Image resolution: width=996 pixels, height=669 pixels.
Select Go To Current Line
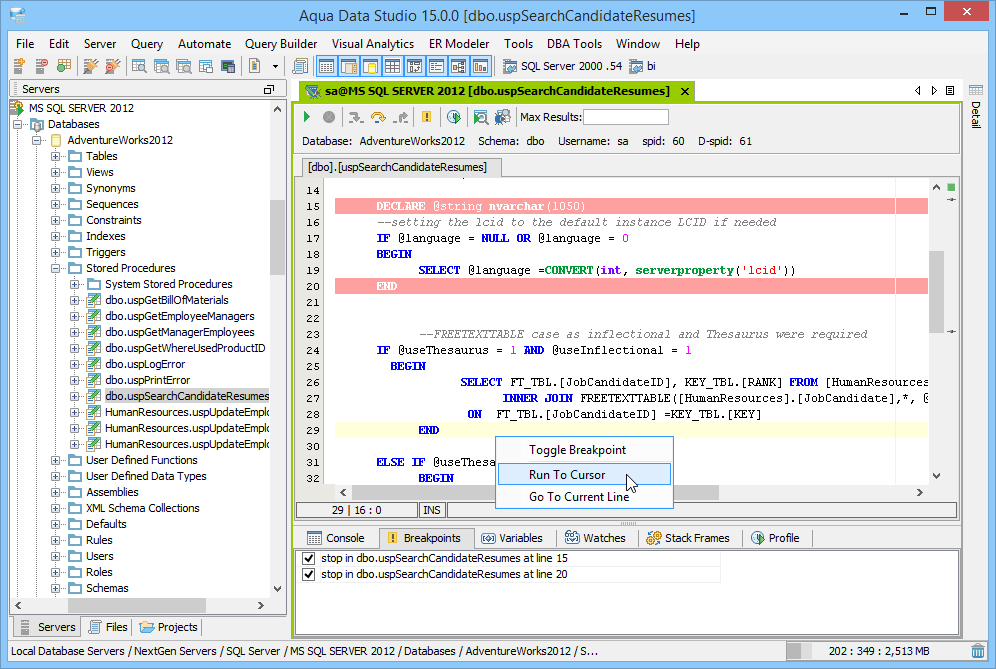point(584,497)
